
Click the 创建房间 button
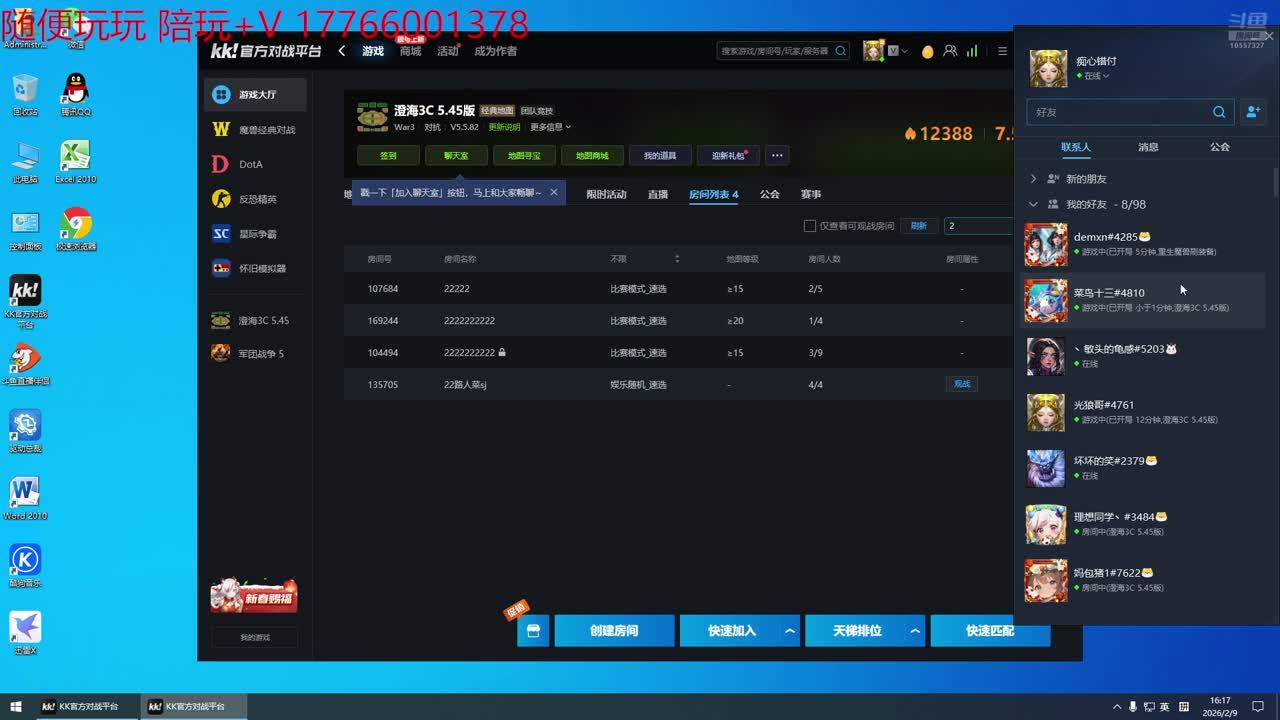coord(614,631)
